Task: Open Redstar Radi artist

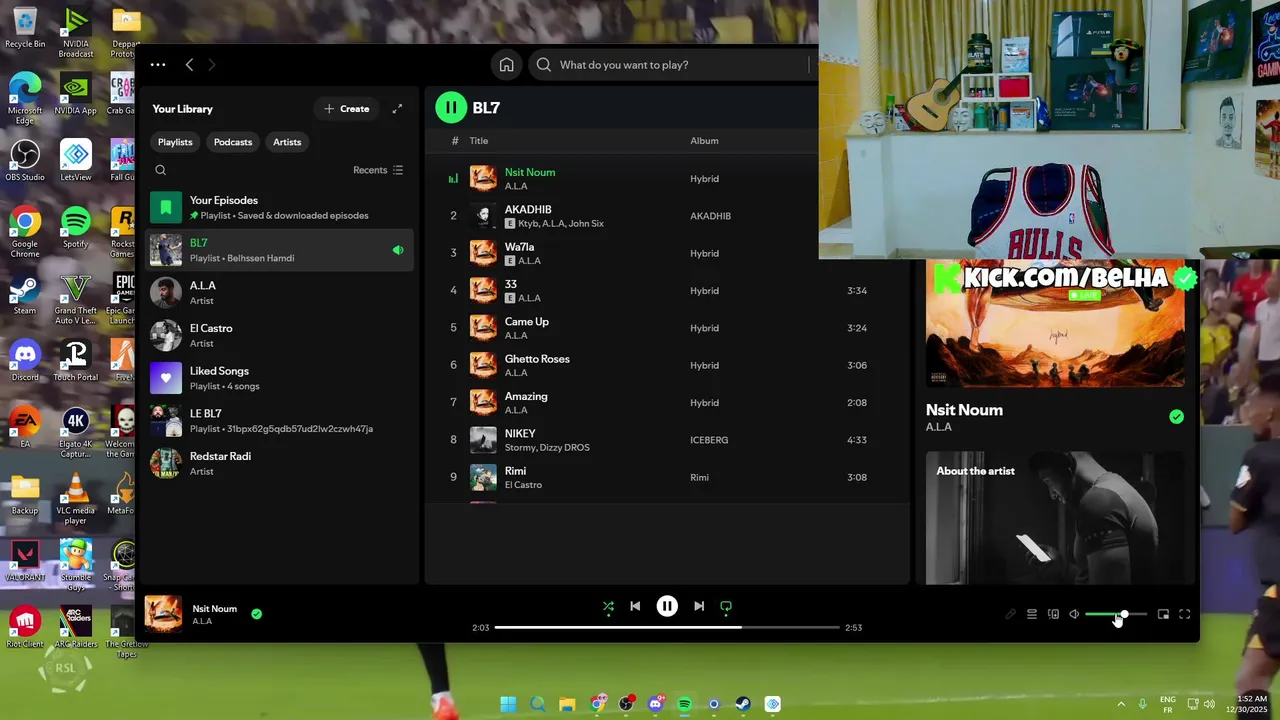Action: [x=279, y=463]
